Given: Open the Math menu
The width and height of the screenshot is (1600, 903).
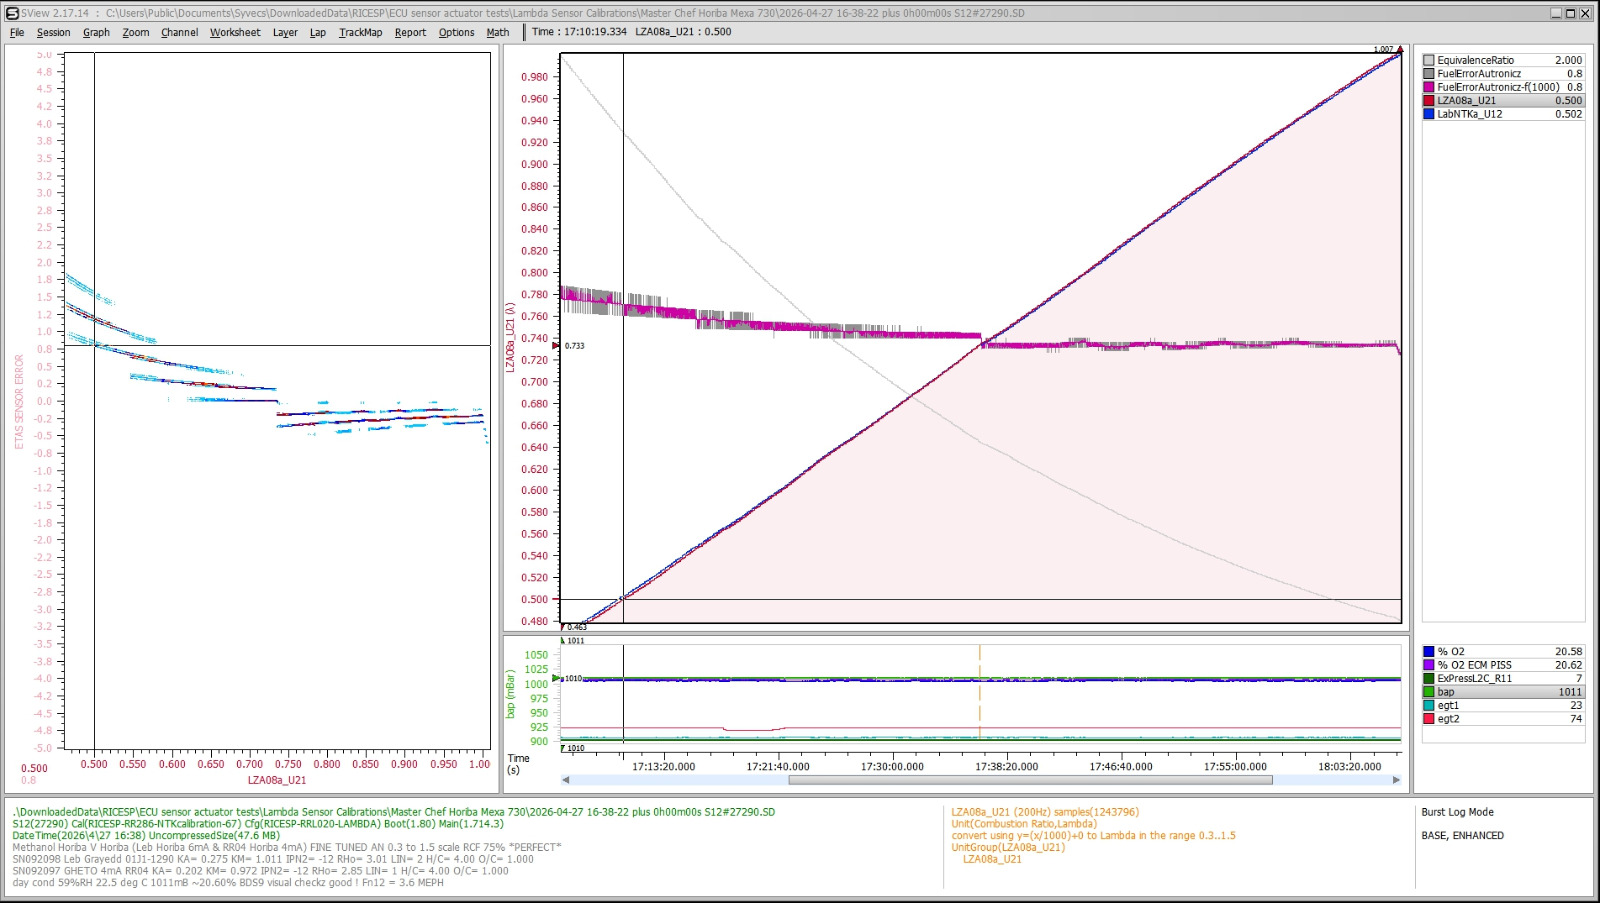Looking at the screenshot, I should pos(498,32).
